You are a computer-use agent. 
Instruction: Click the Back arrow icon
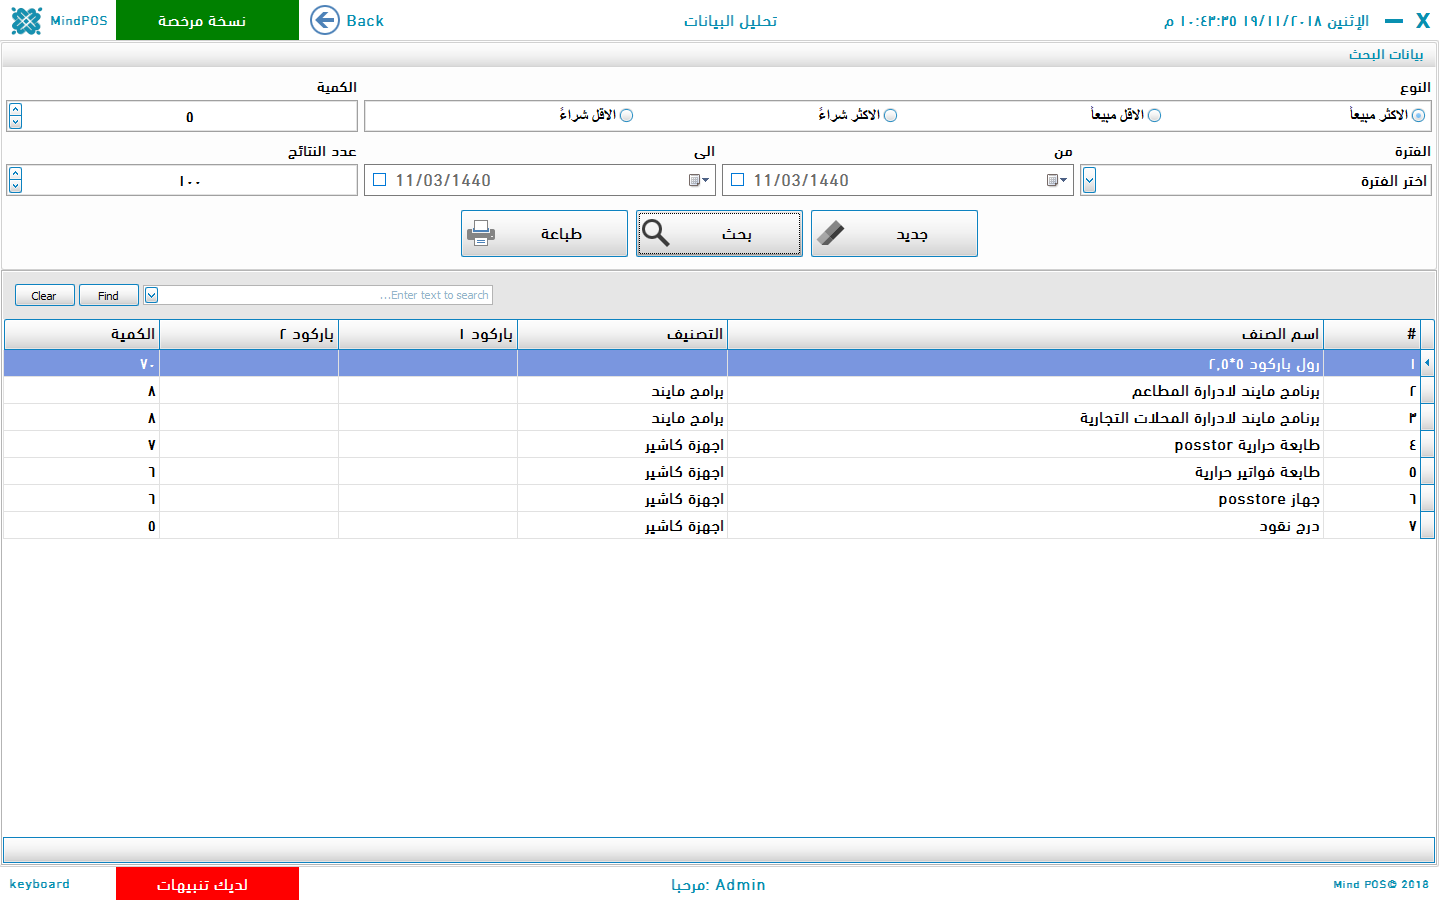[x=325, y=20]
